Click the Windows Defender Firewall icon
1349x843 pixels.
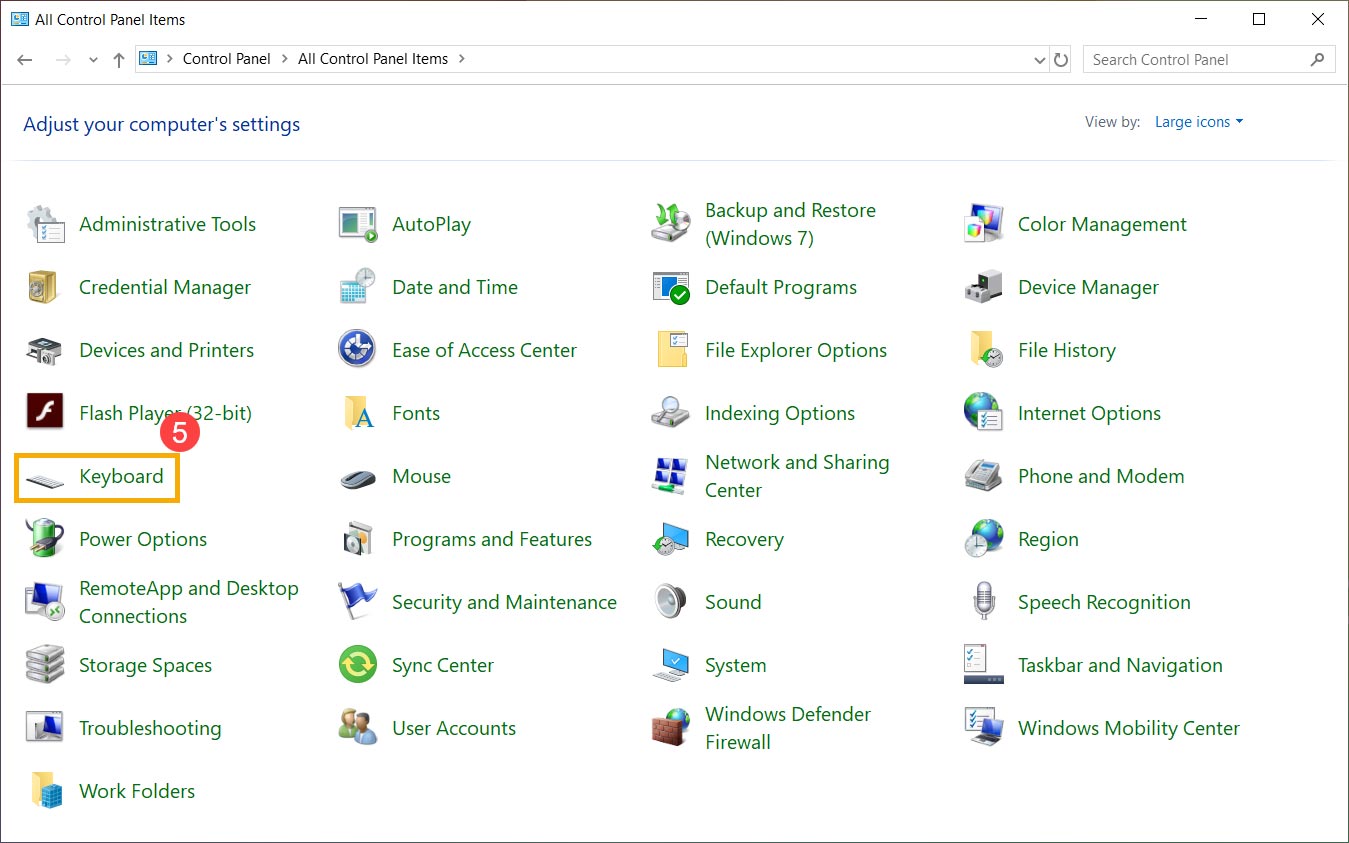[671, 728]
